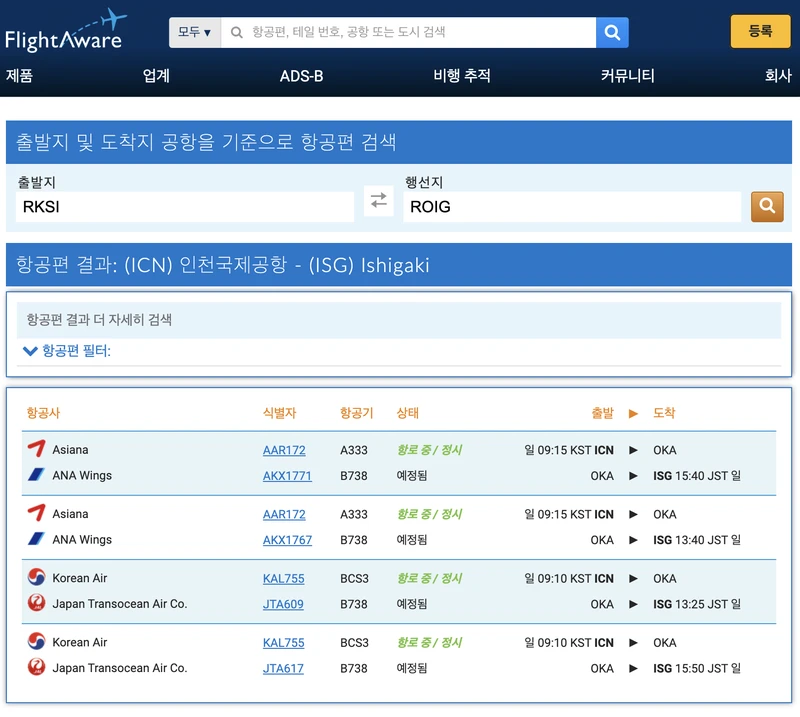The height and width of the screenshot is (717, 800).
Task: Click the 식별자 column header
Action: tap(280, 413)
